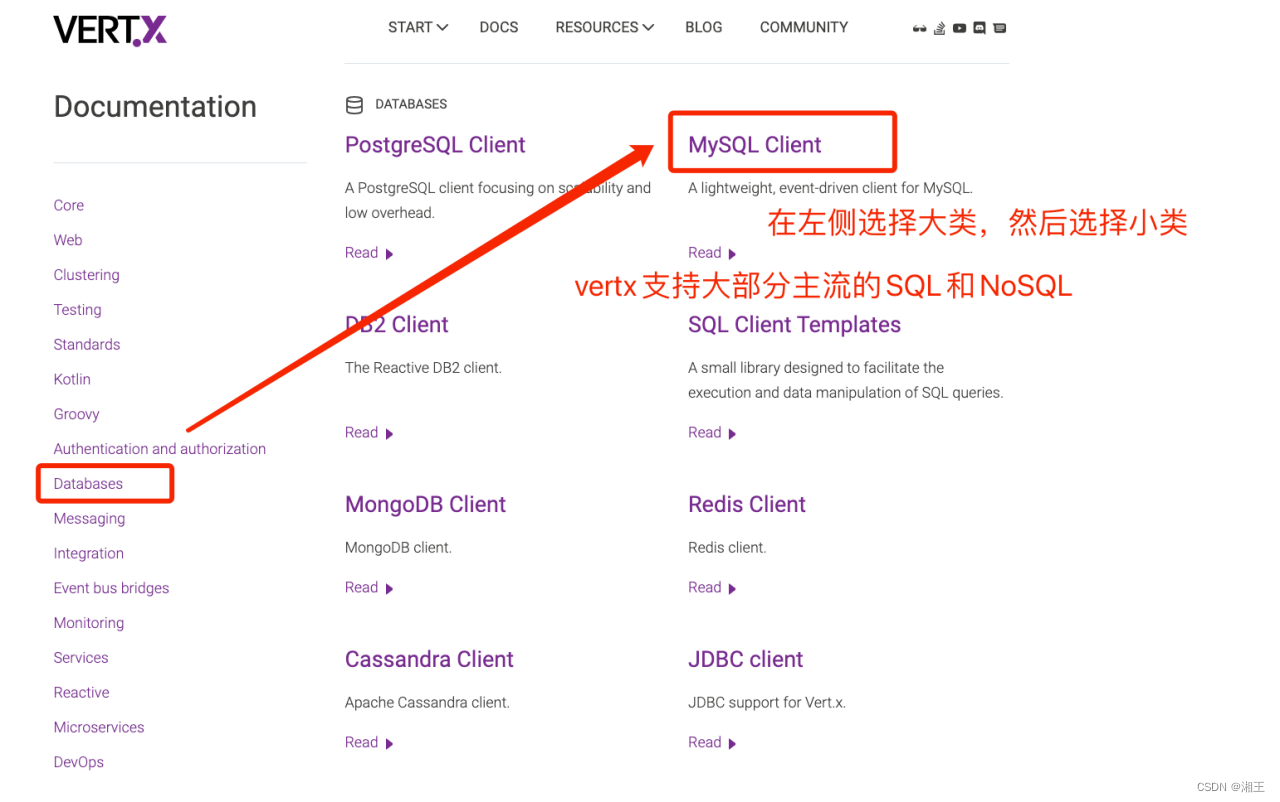Open the Cassandra Client title link
The width and height of the screenshot is (1280, 802).
(x=429, y=660)
